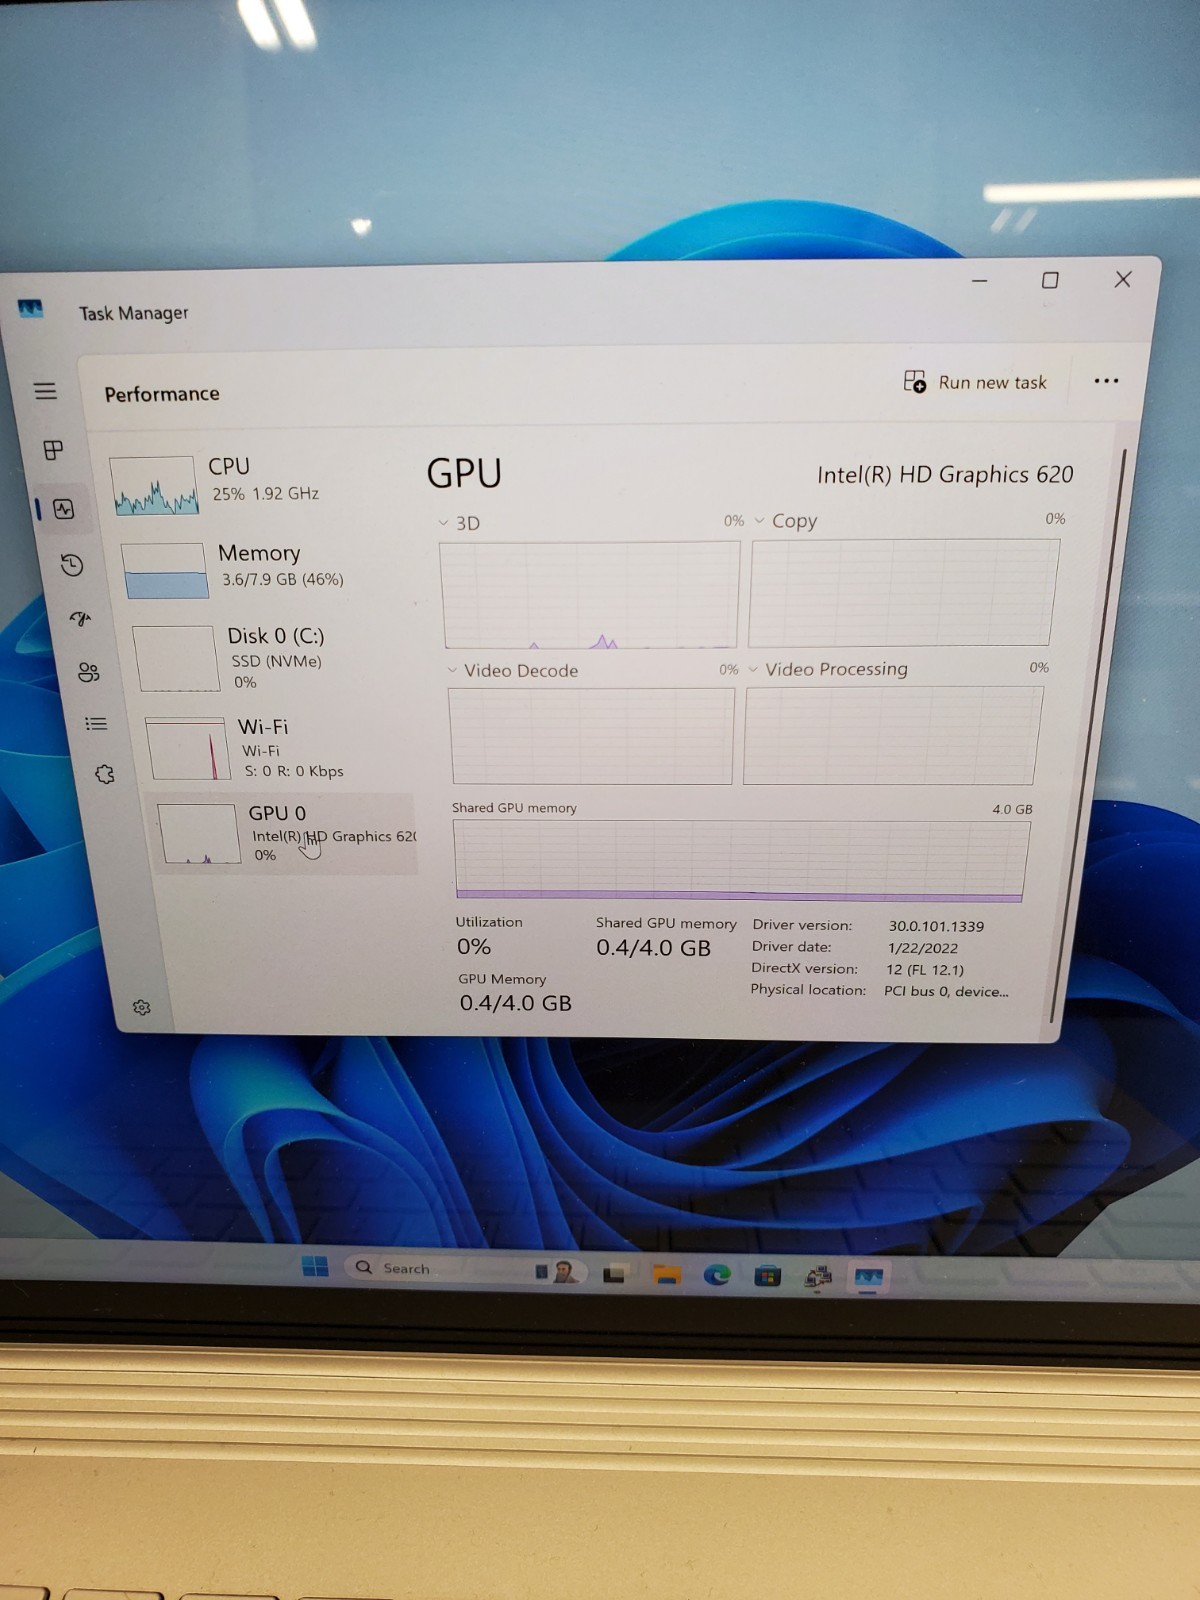1200x1600 pixels.
Task: Maximize the Task Manager window
Action: pyautogui.click(x=1050, y=280)
